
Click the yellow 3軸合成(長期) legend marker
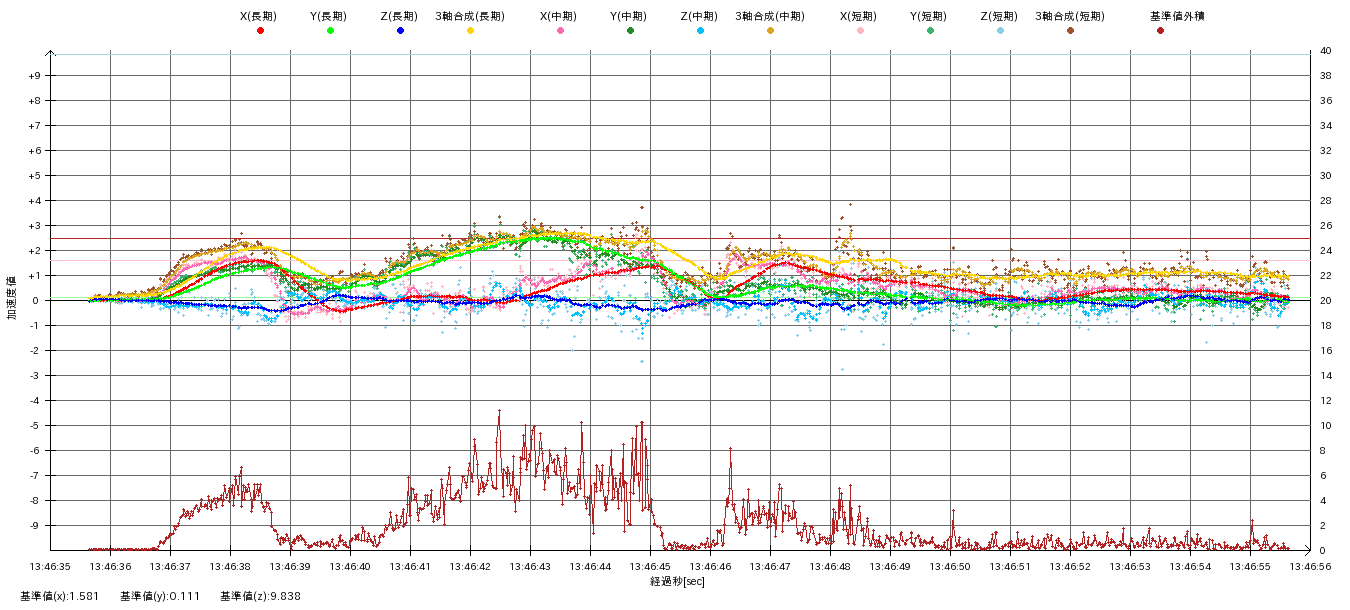(x=470, y=31)
